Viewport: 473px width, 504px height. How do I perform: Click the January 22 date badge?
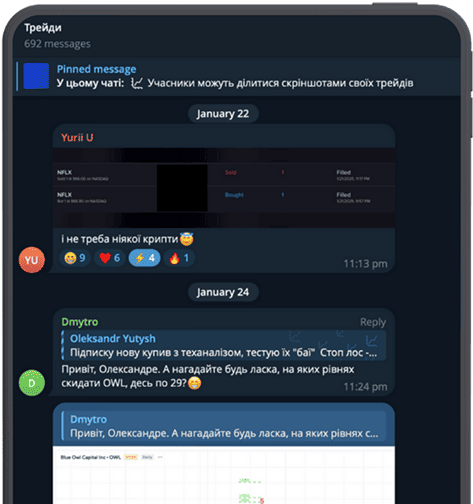223,114
